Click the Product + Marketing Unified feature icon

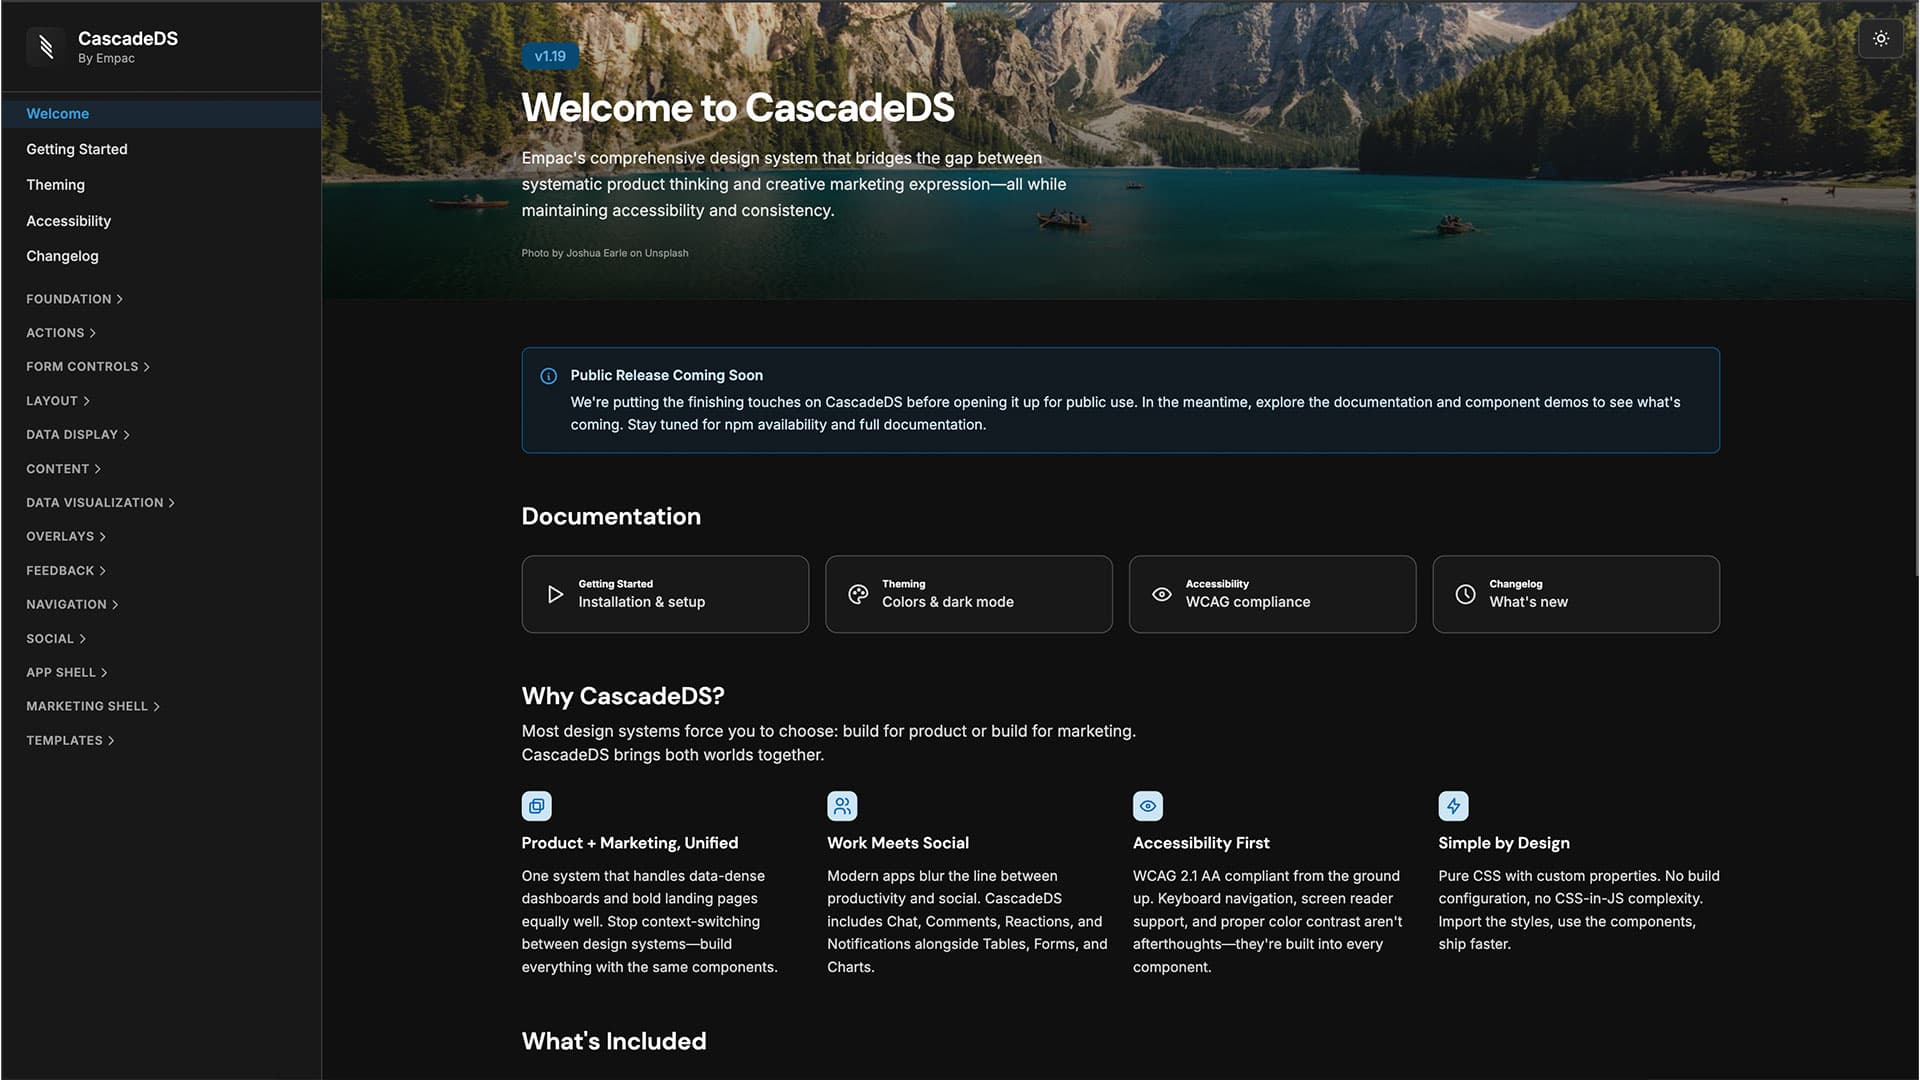tap(537, 806)
